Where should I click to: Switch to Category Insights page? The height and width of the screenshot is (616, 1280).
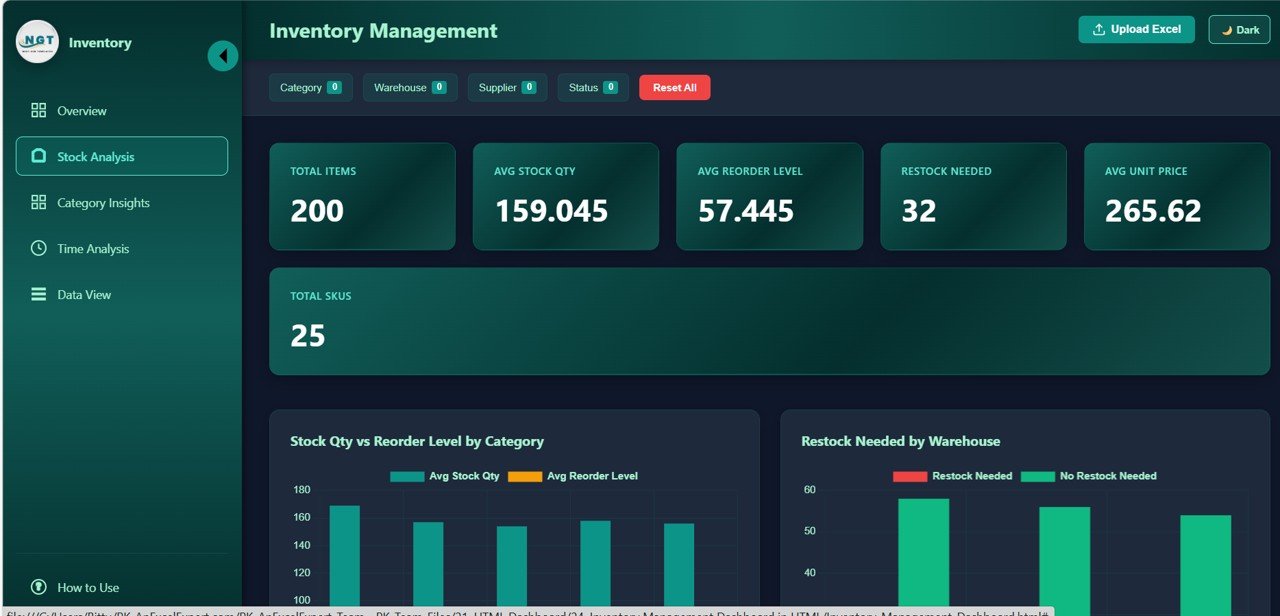coord(103,203)
